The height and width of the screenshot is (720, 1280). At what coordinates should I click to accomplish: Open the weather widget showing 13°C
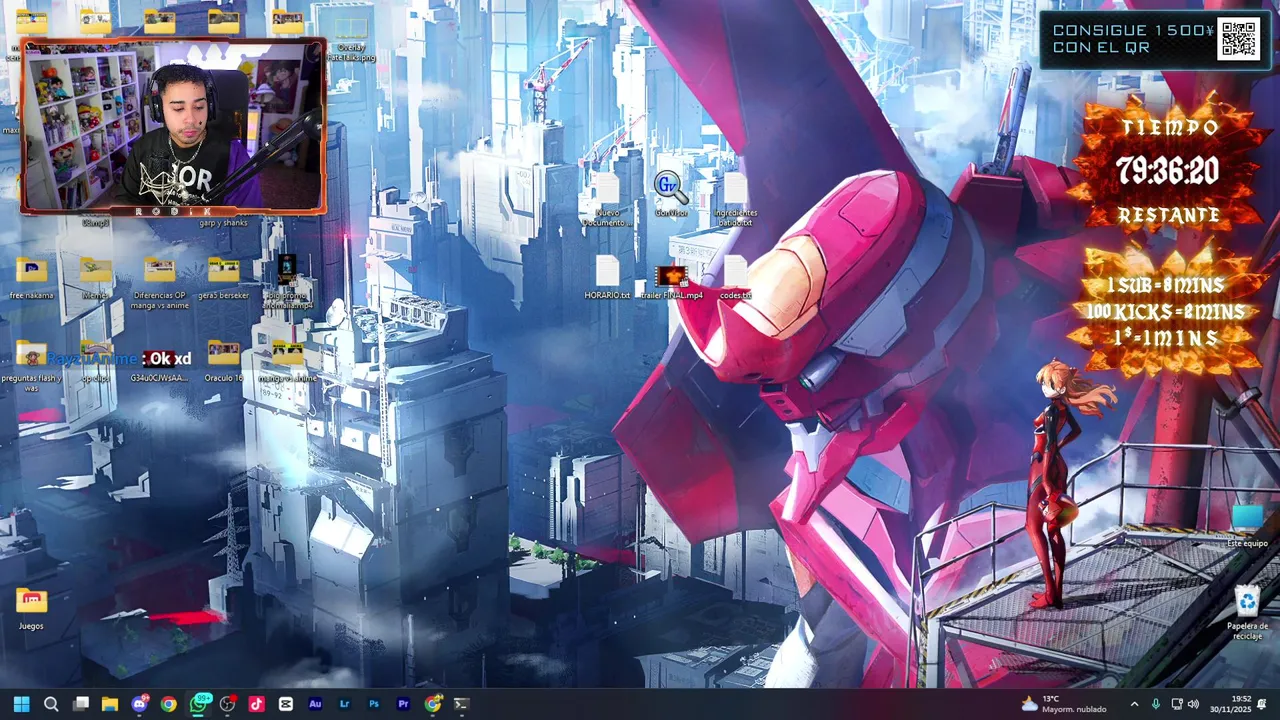click(x=1063, y=704)
